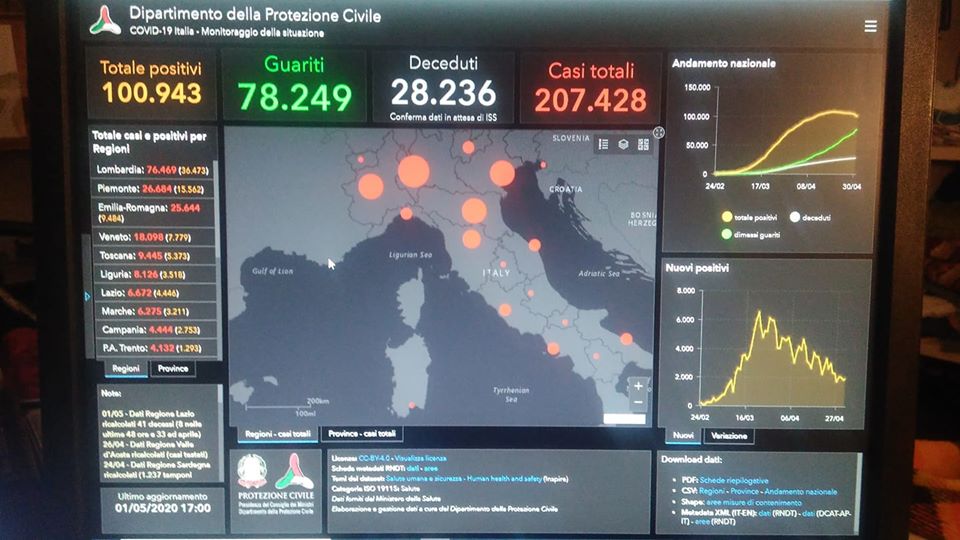Click the 'Casi totali' 207.428 counter

coord(590,88)
